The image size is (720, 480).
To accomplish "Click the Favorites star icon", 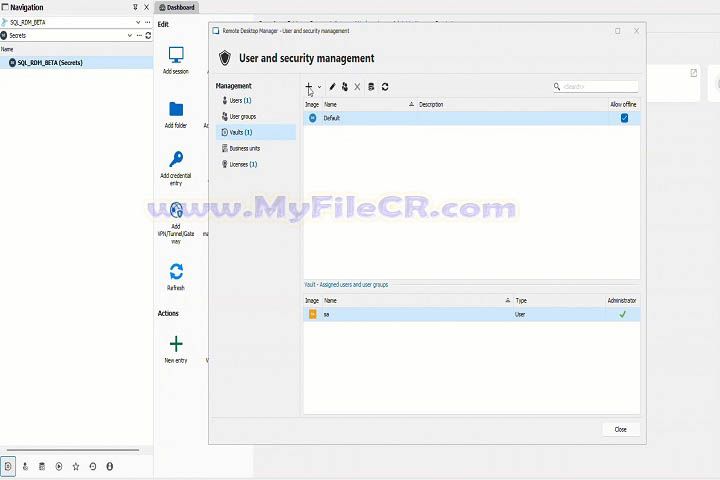I will (76, 466).
